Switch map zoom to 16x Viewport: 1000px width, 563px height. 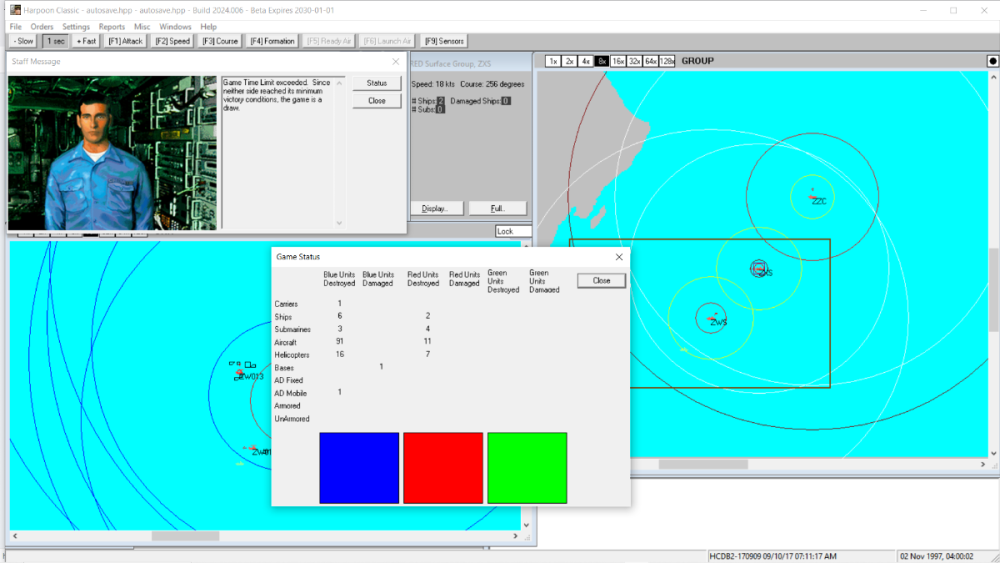point(618,61)
